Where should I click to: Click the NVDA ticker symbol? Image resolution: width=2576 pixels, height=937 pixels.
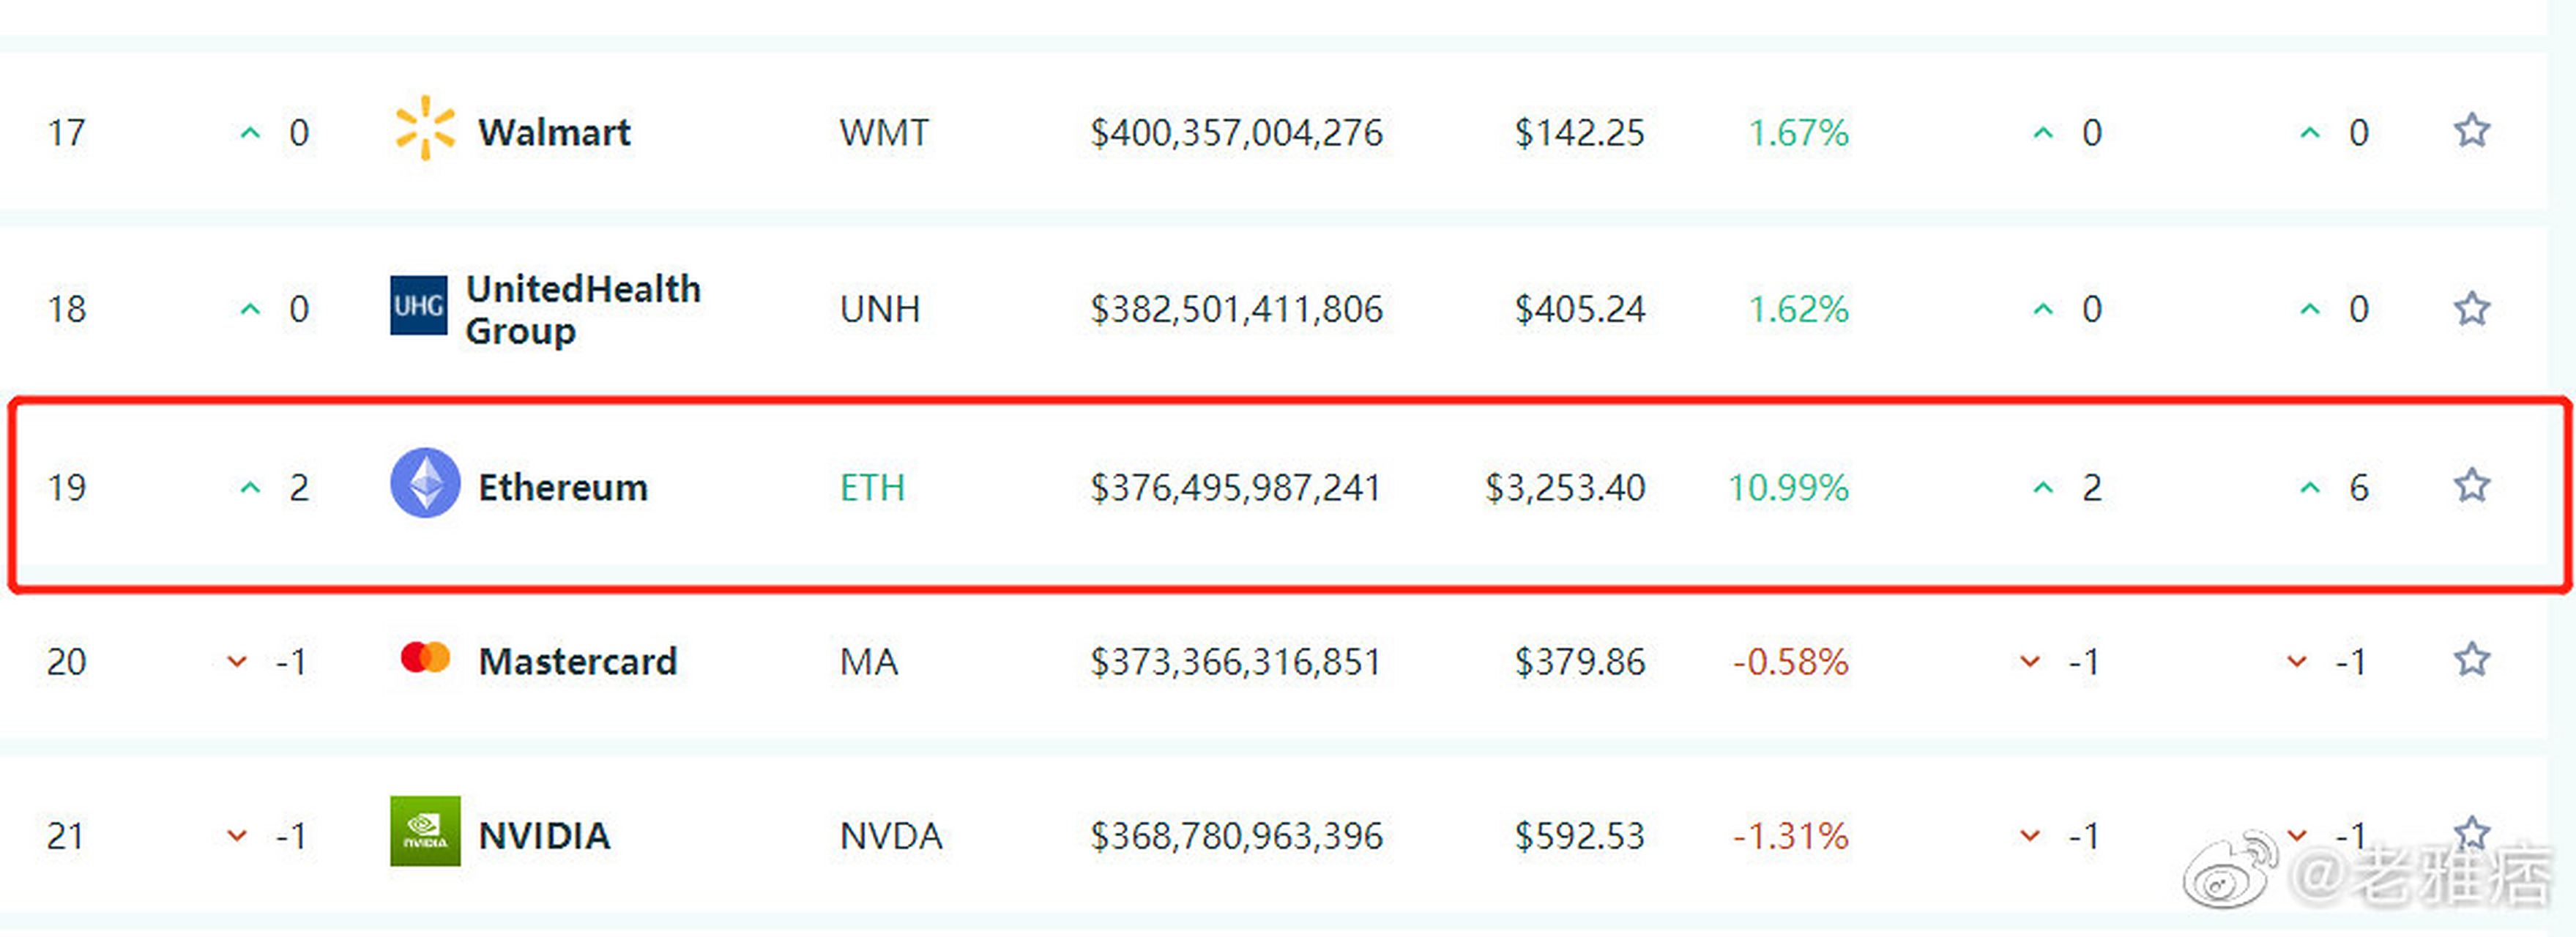tap(890, 836)
